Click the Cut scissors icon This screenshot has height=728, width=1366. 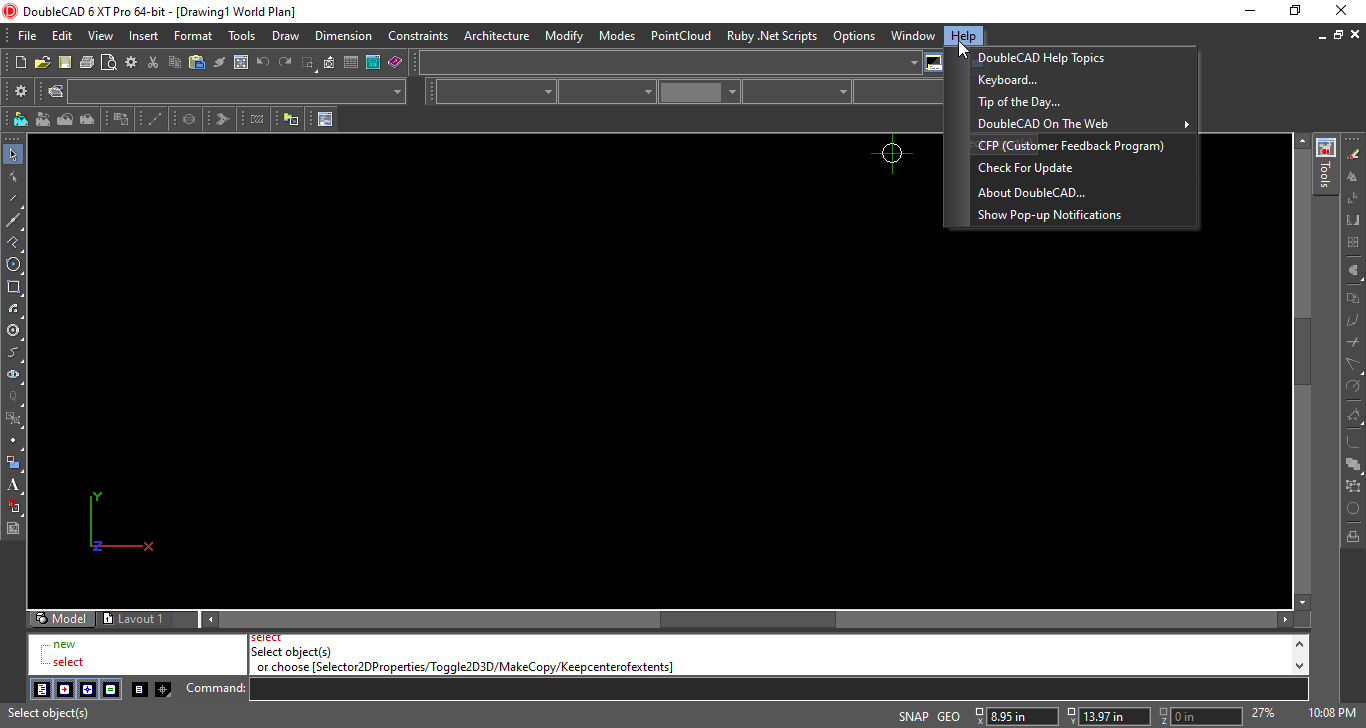[x=153, y=62]
